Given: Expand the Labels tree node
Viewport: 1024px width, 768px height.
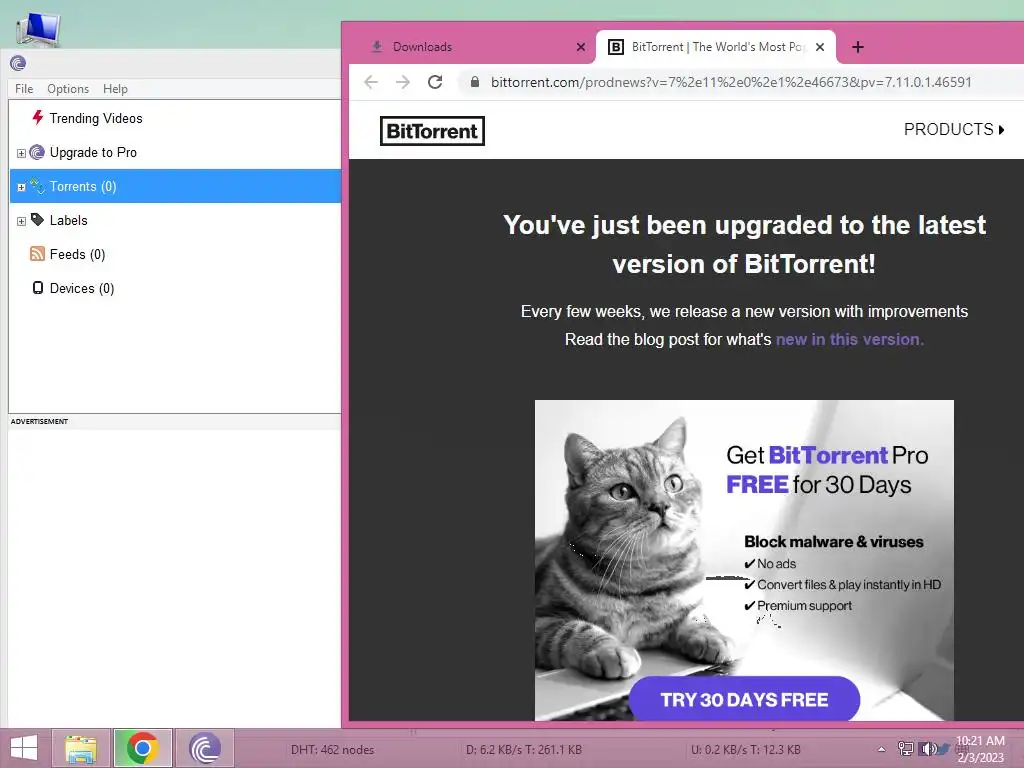Looking at the screenshot, I should pos(22,221).
